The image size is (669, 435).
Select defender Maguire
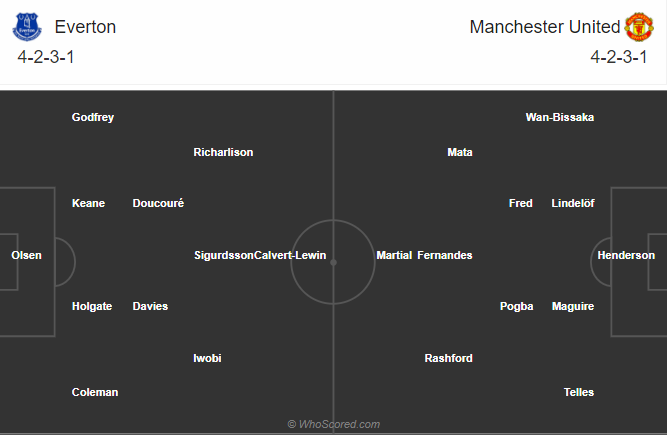coord(573,306)
